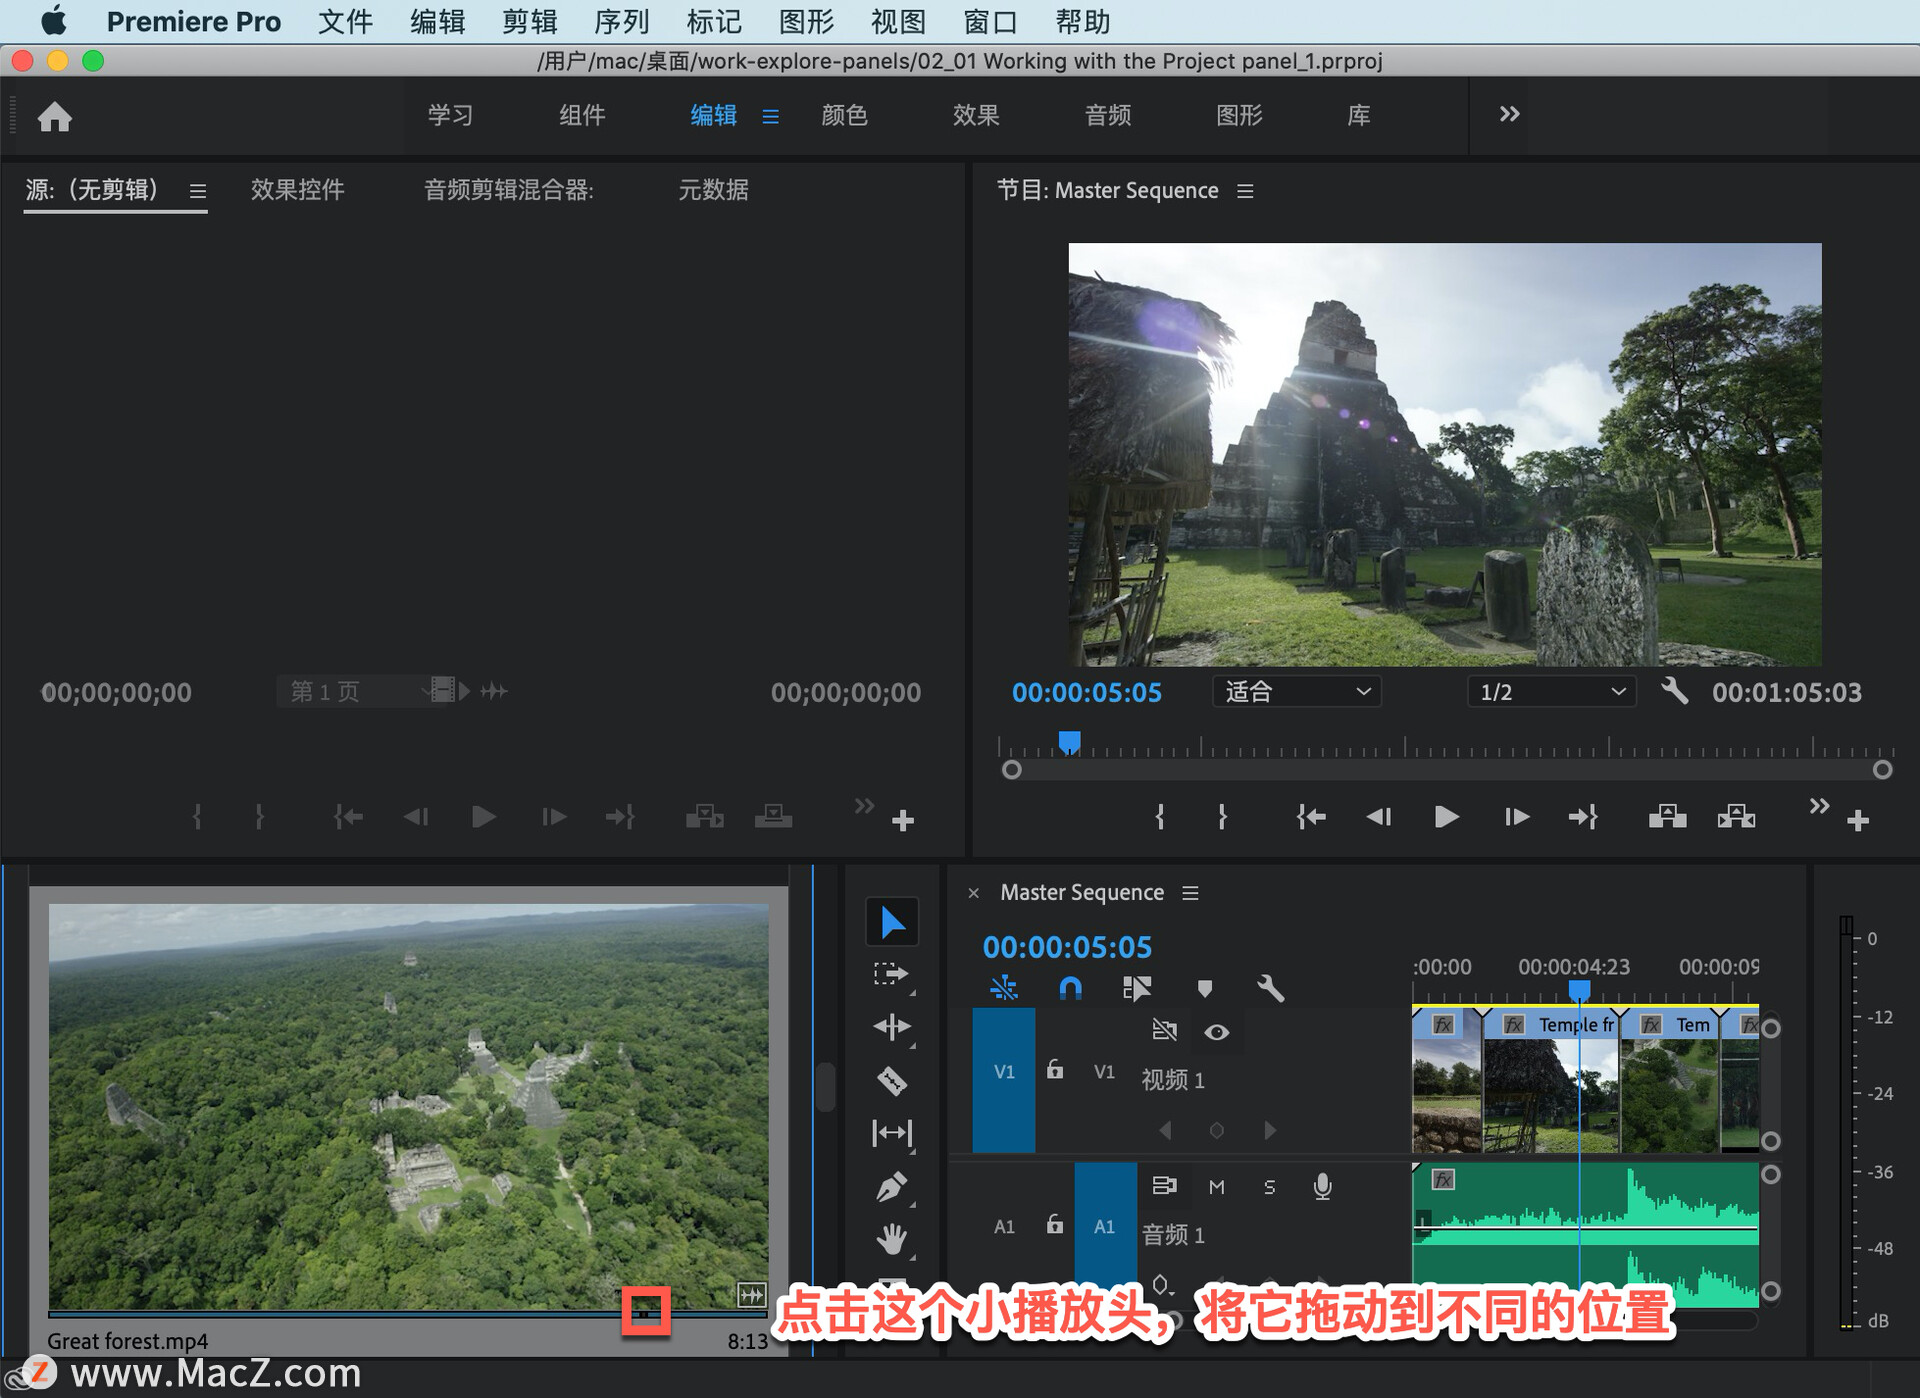1920x1398 pixels.
Task: Play the Program Monitor sequence
Action: click(x=1446, y=817)
